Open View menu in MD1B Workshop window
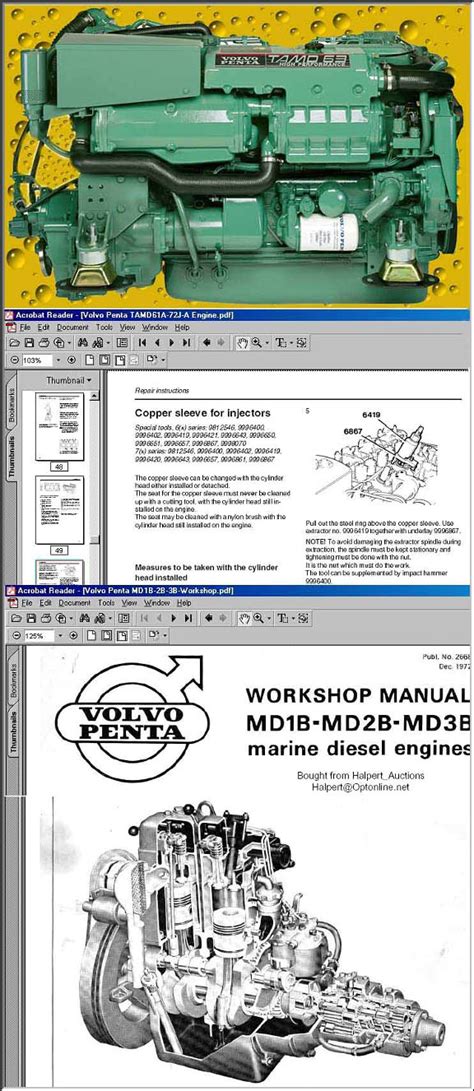The image size is (474, 1091). (129, 603)
